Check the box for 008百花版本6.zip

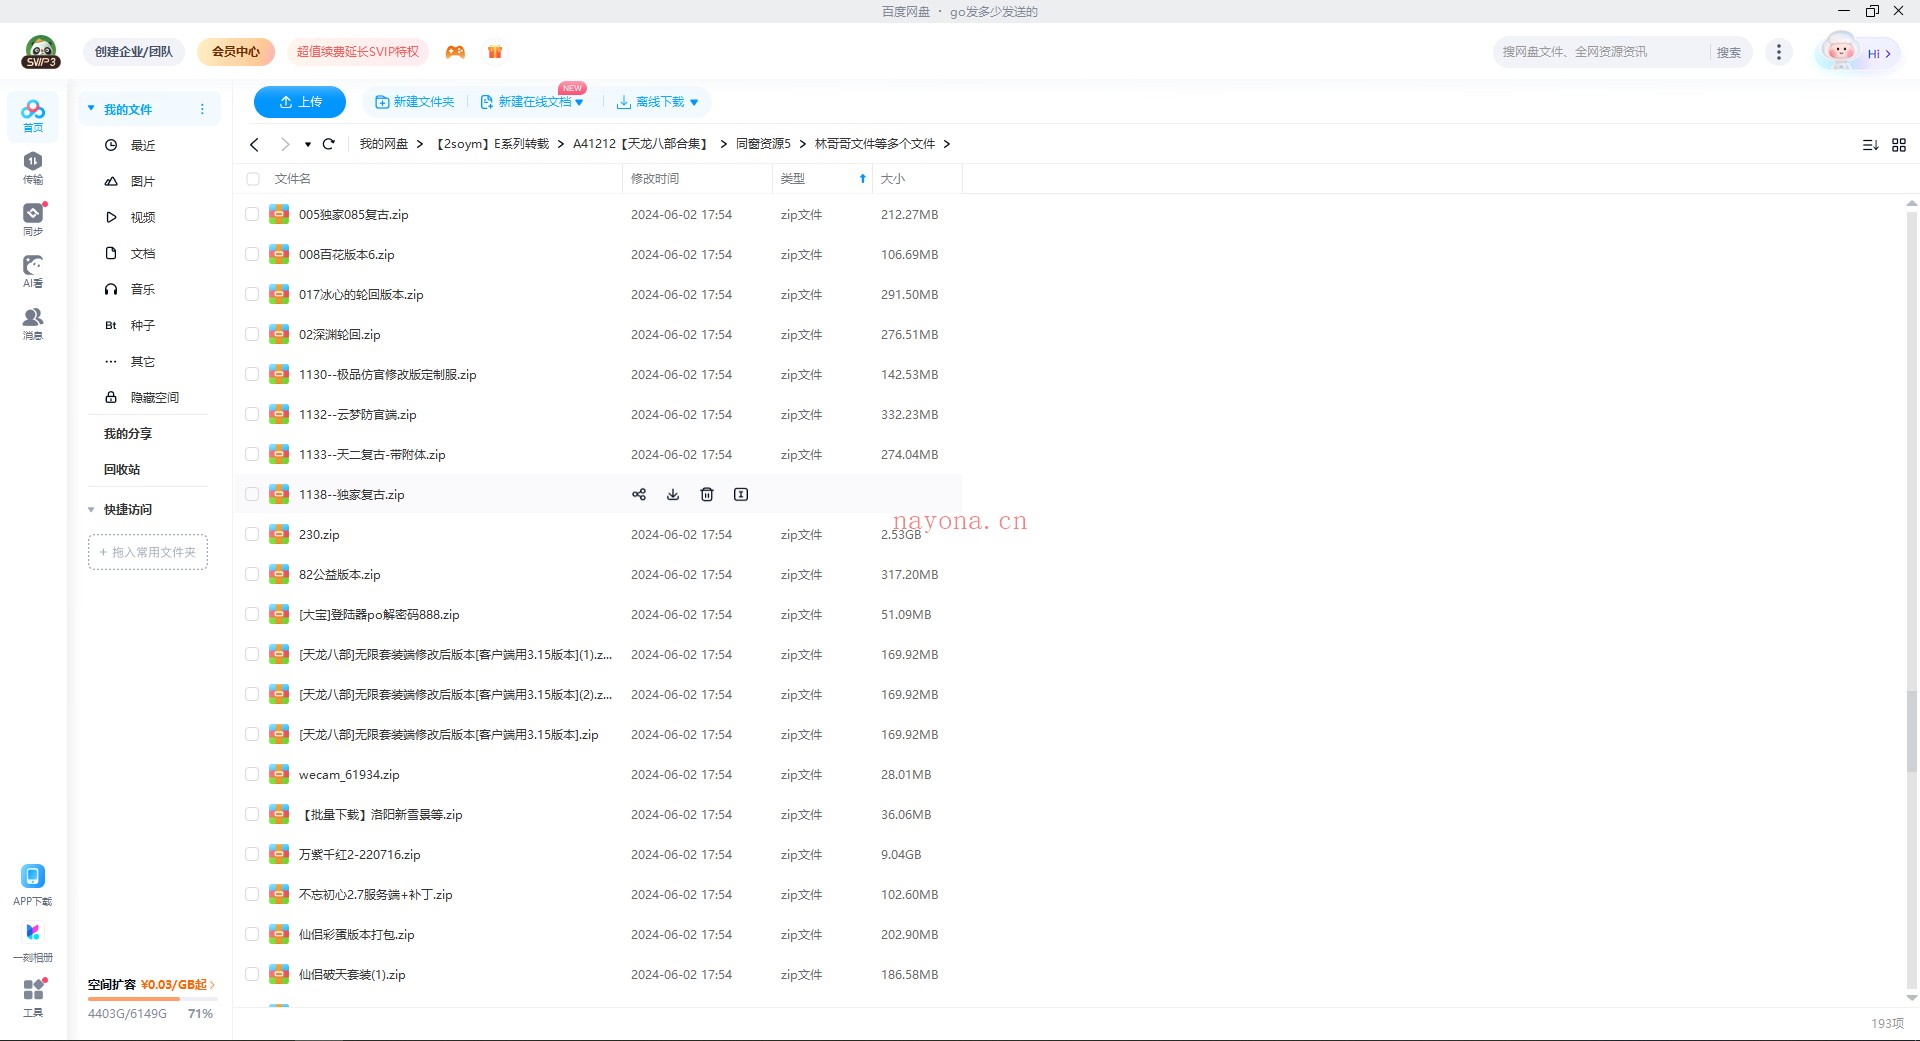click(252, 254)
